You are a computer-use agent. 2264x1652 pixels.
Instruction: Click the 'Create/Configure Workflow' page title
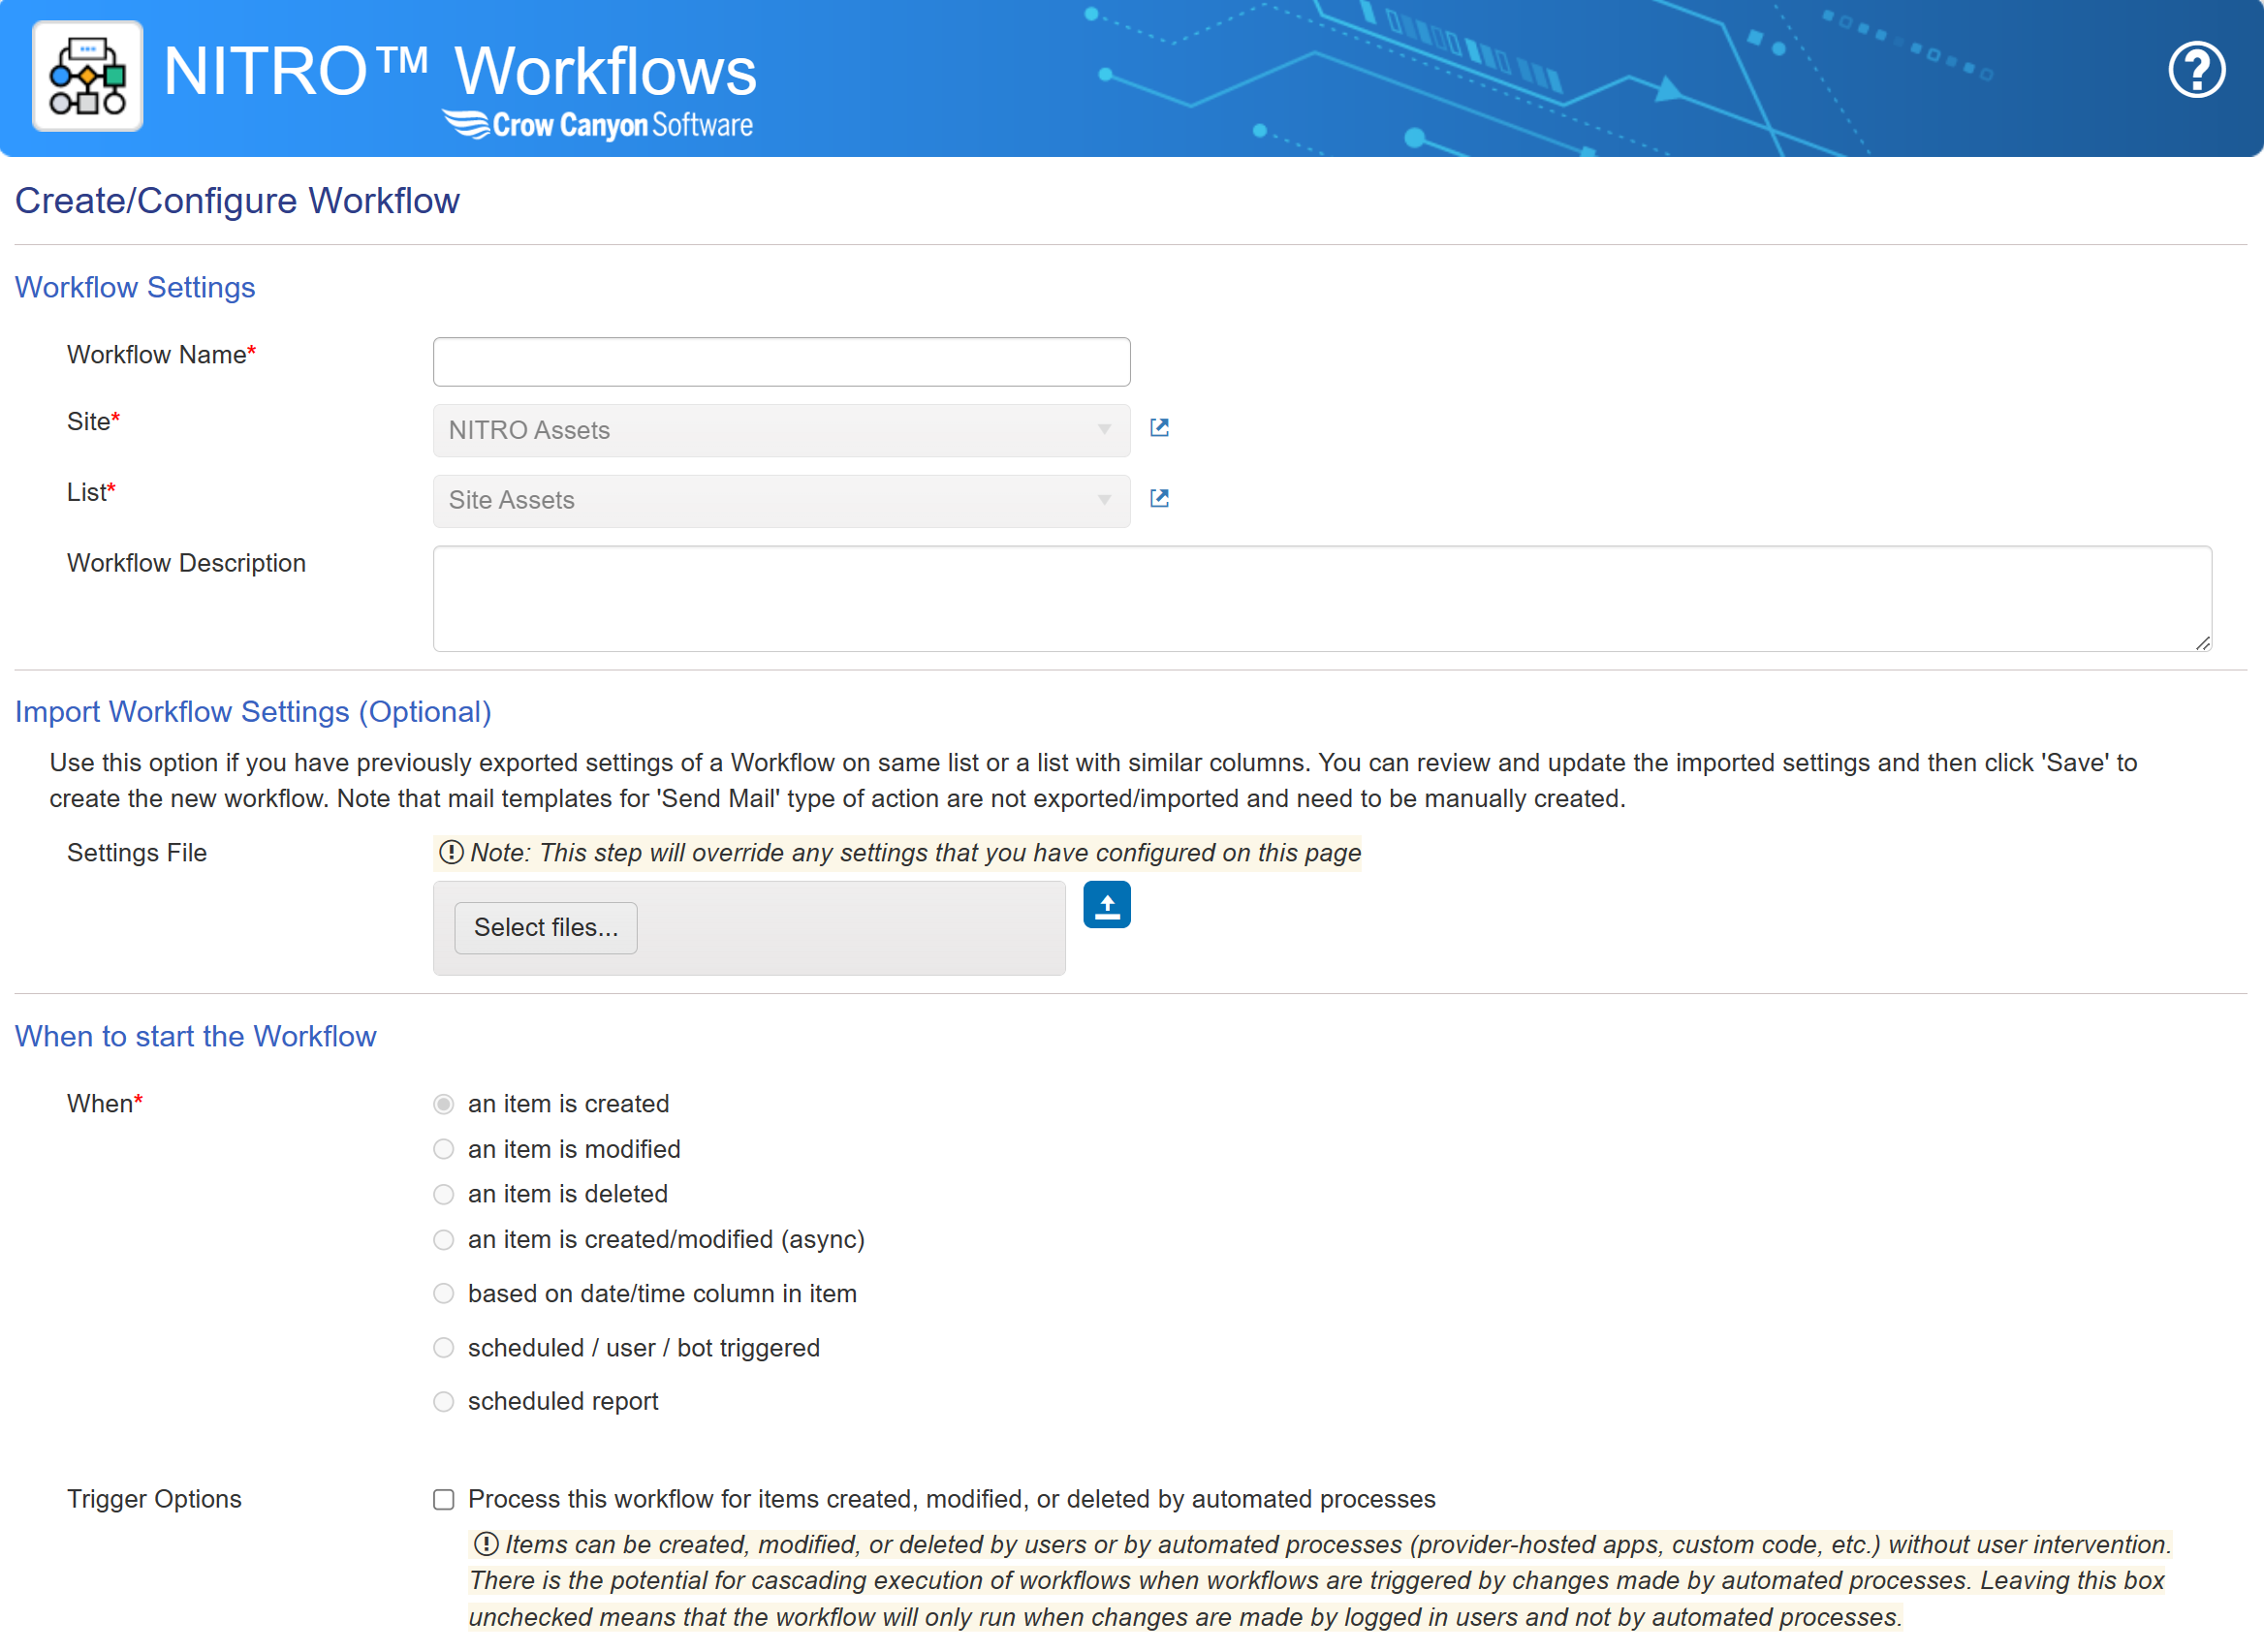coord(237,201)
